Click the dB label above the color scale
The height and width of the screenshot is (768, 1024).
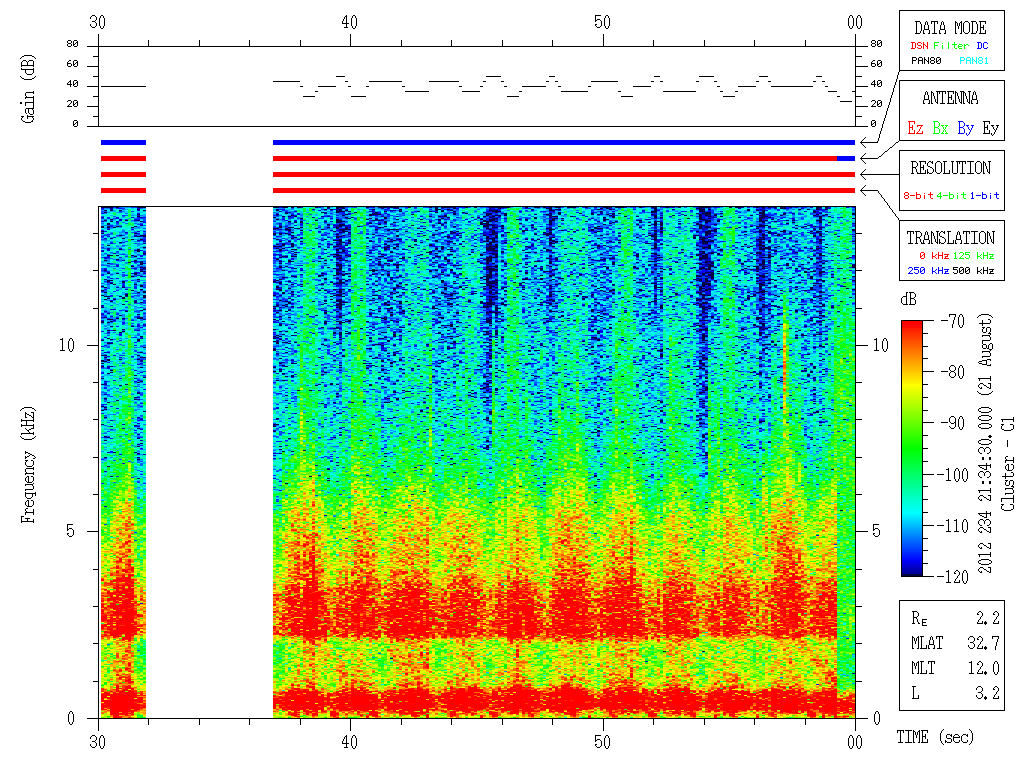pyautogui.click(x=908, y=299)
